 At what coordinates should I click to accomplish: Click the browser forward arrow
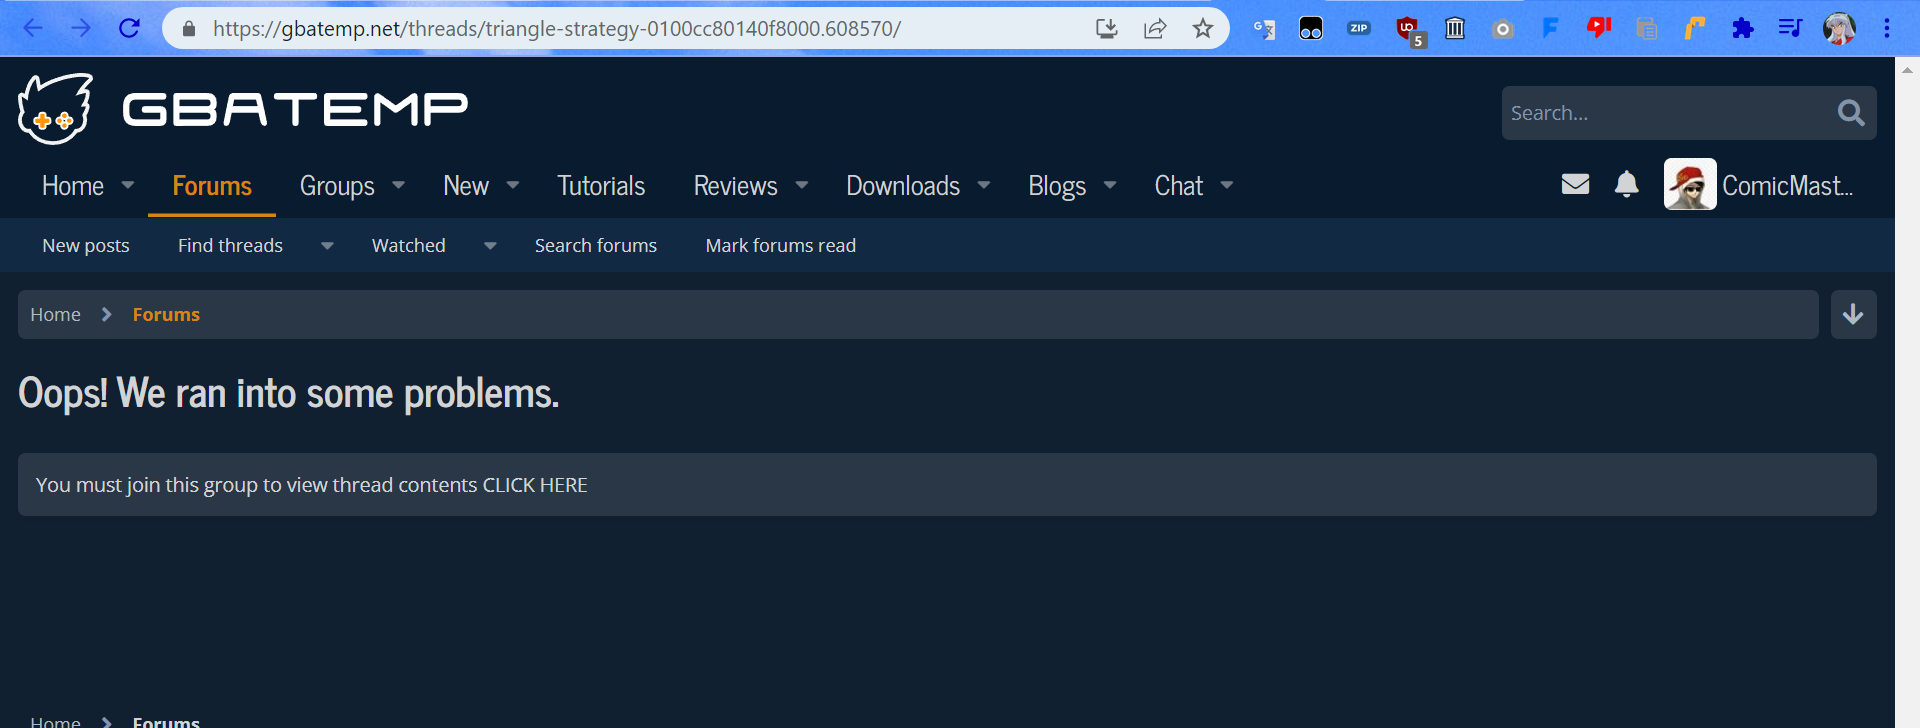coord(81,28)
